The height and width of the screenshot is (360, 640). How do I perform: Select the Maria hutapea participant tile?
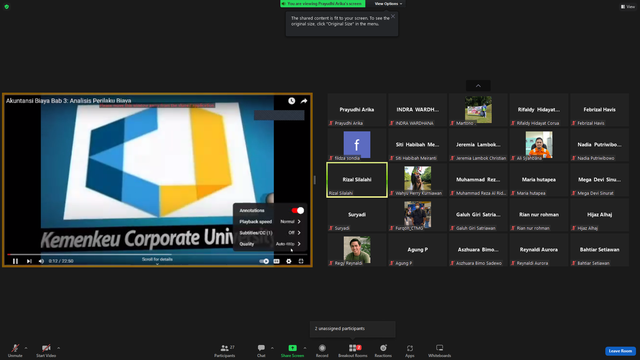(x=539, y=180)
